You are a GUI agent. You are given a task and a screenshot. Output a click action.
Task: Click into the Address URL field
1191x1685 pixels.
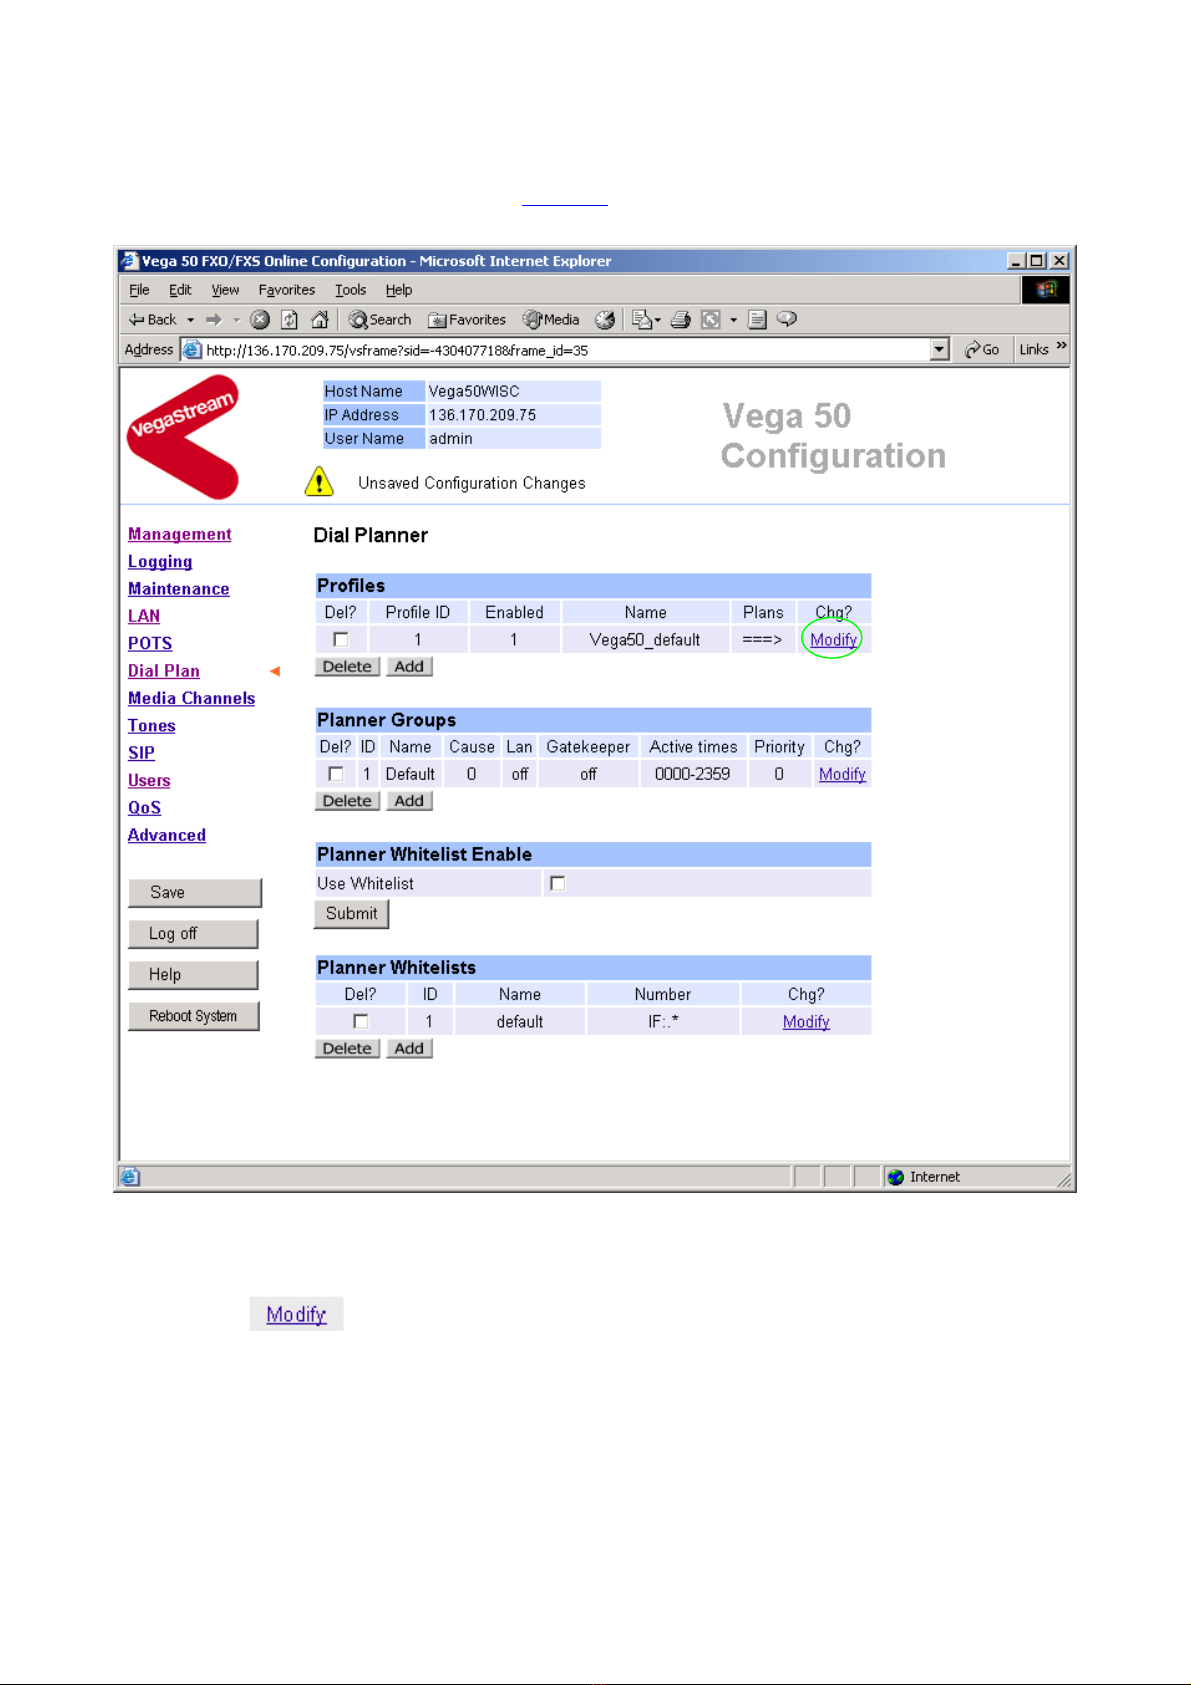point(565,350)
